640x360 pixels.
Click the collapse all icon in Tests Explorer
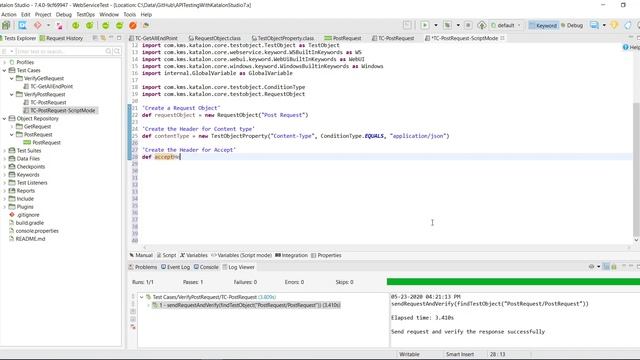[x=95, y=38]
